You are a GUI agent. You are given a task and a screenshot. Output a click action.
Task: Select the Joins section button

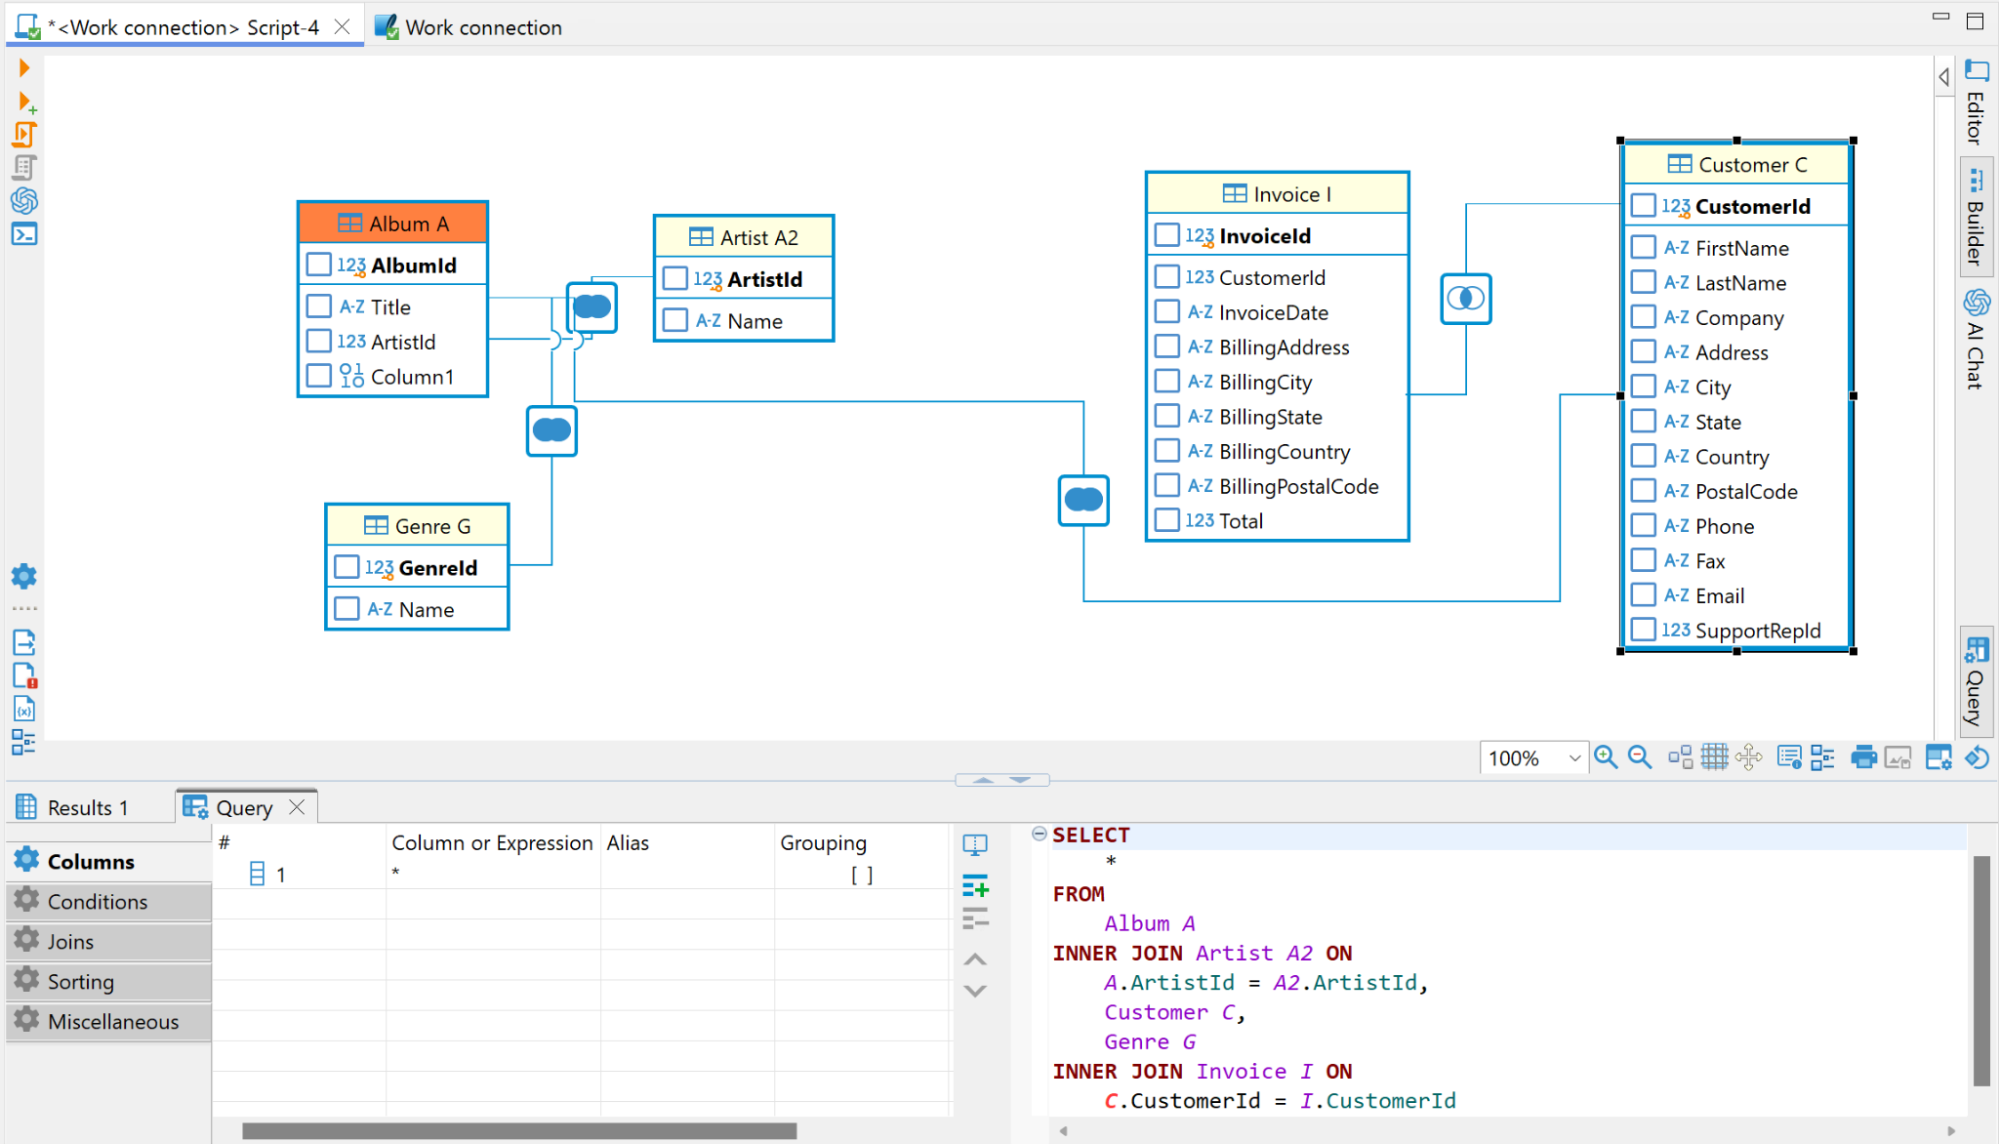70,942
